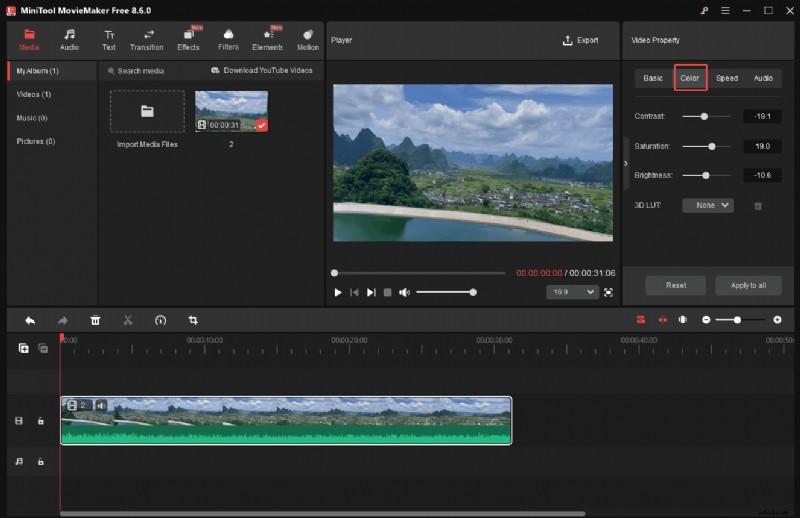Click the Search media field
This screenshot has height=518, width=800.
tap(140, 71)
